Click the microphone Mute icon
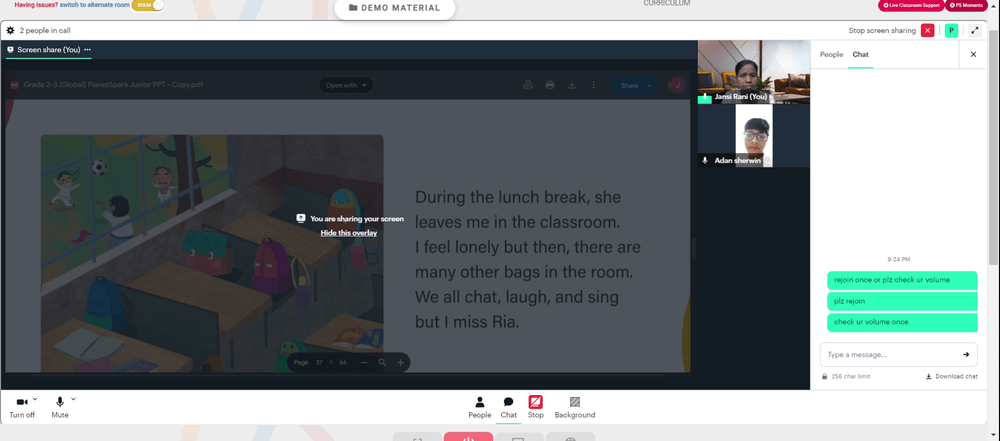 [x=60, y=402]
